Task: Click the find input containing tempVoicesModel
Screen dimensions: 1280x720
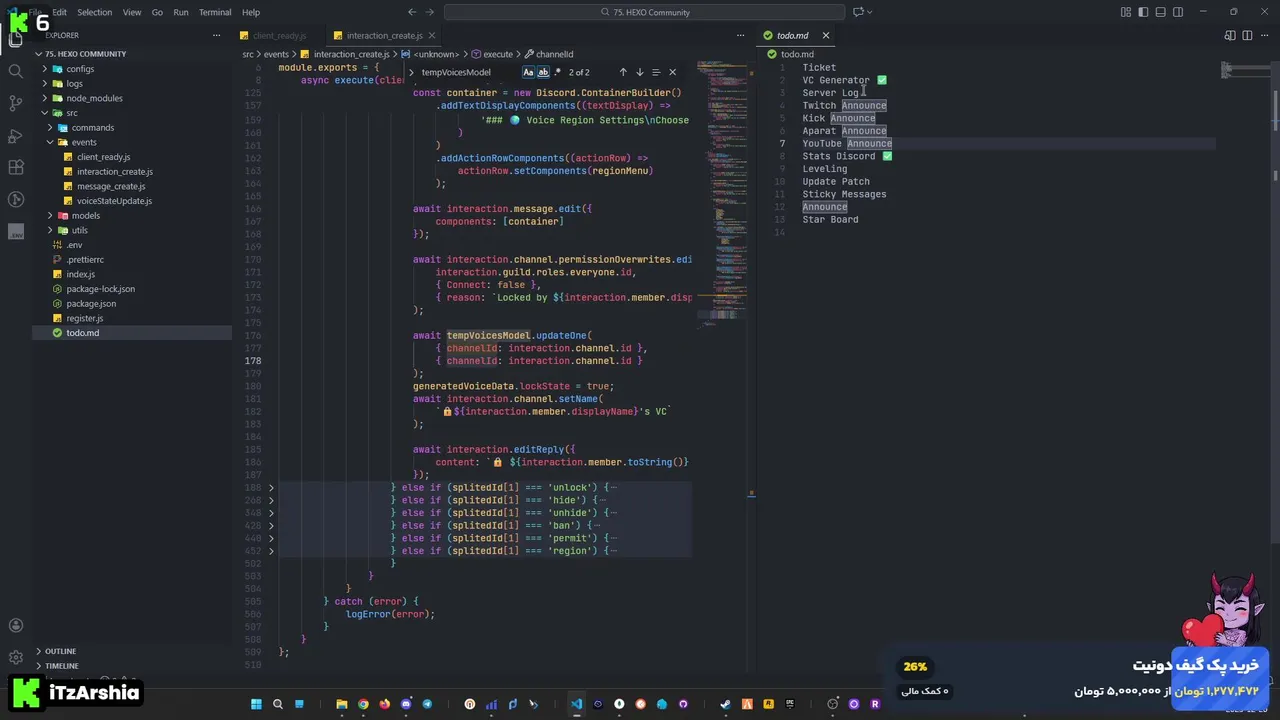Action: tap(469, 72)
